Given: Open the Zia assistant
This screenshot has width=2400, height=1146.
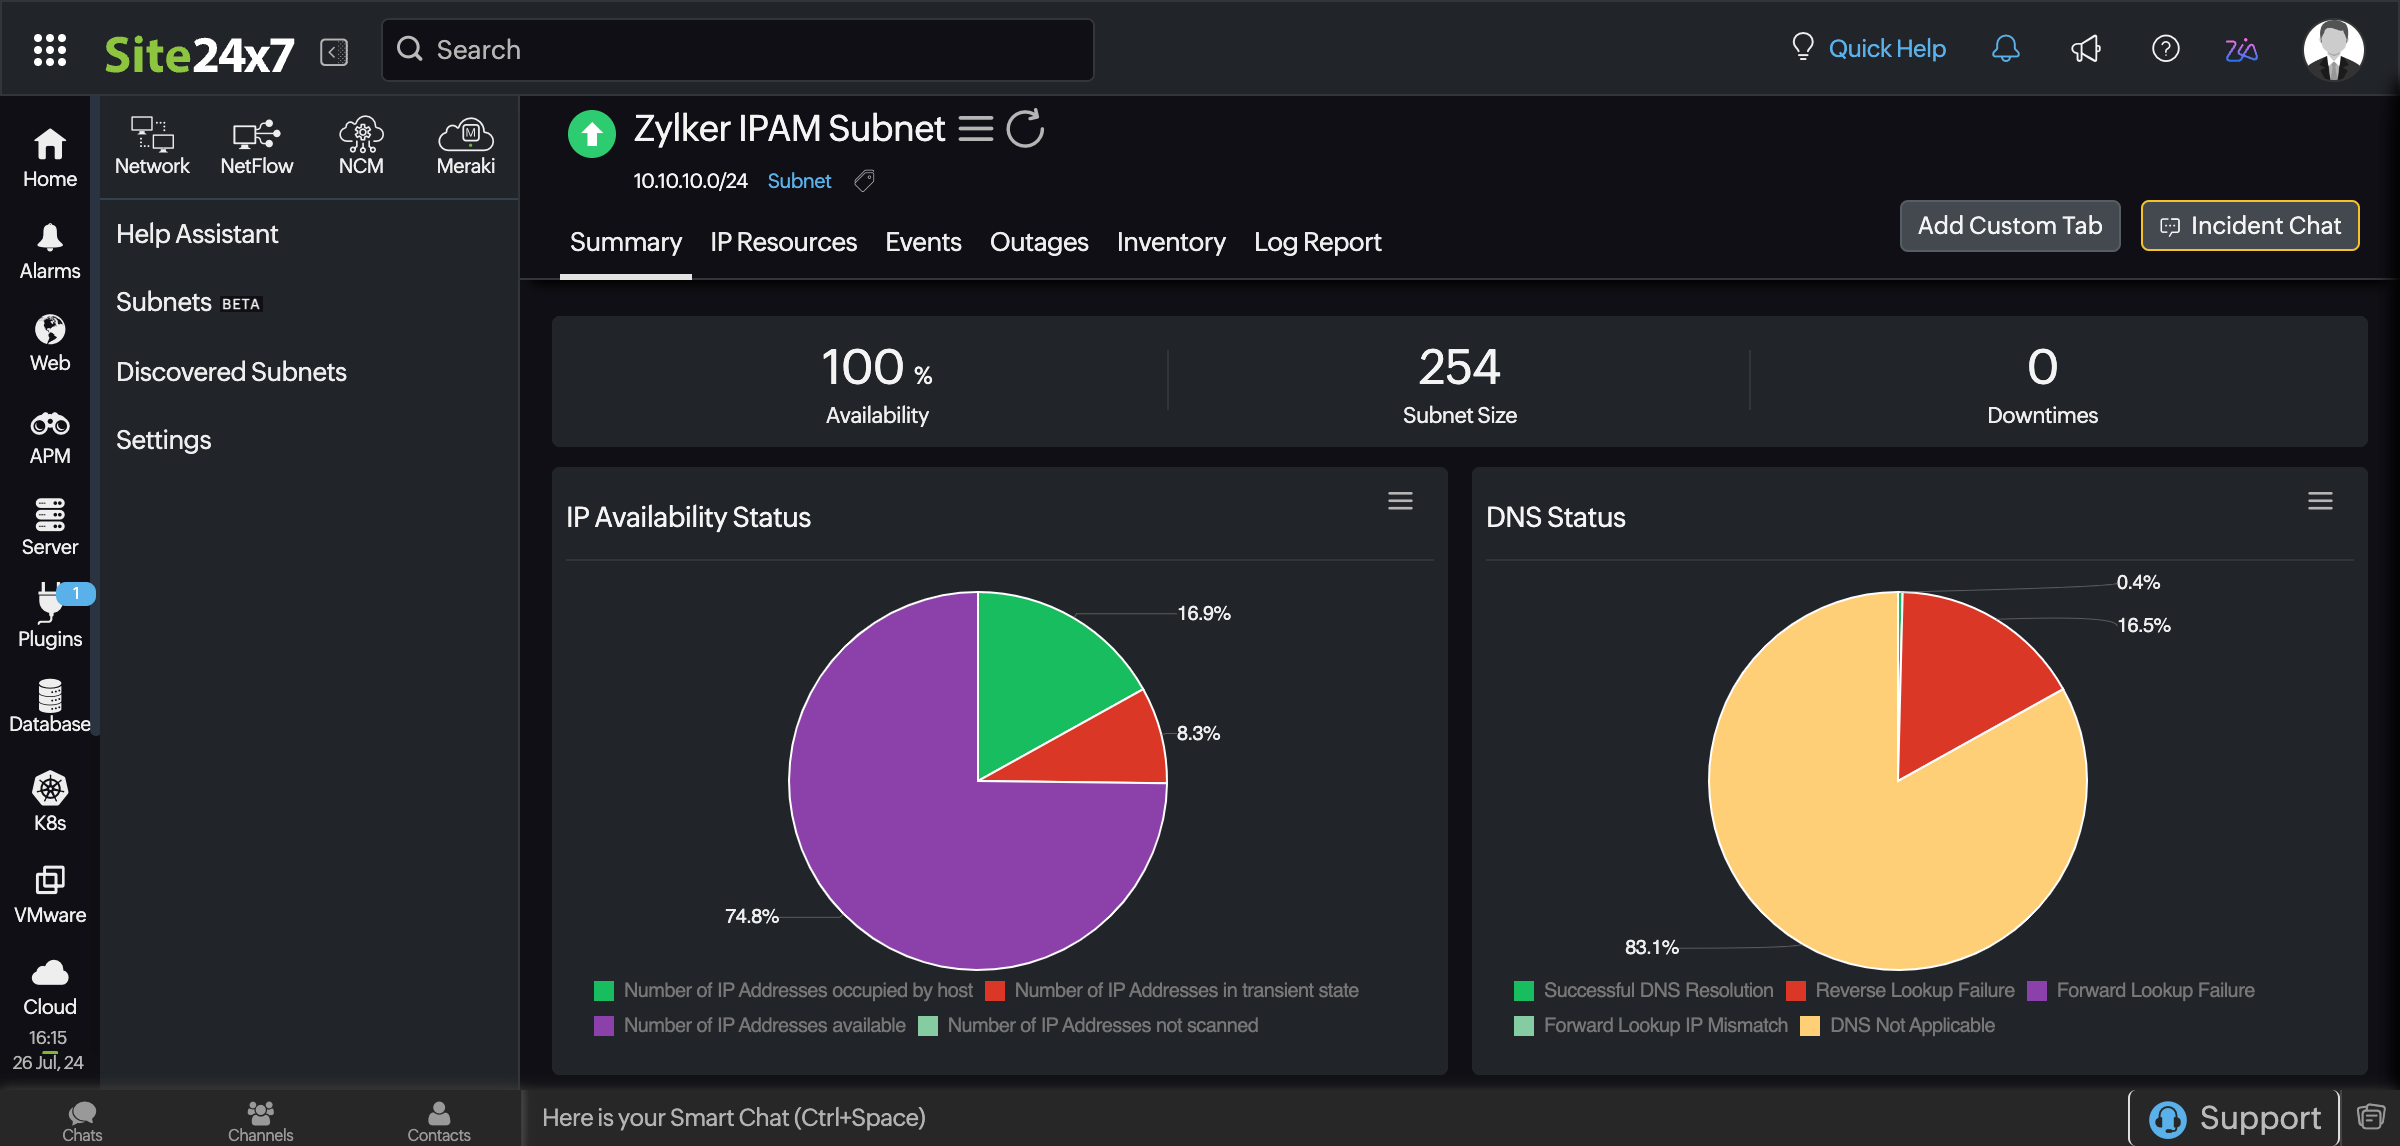Looking at the screenshot, I should (2242, 48).
